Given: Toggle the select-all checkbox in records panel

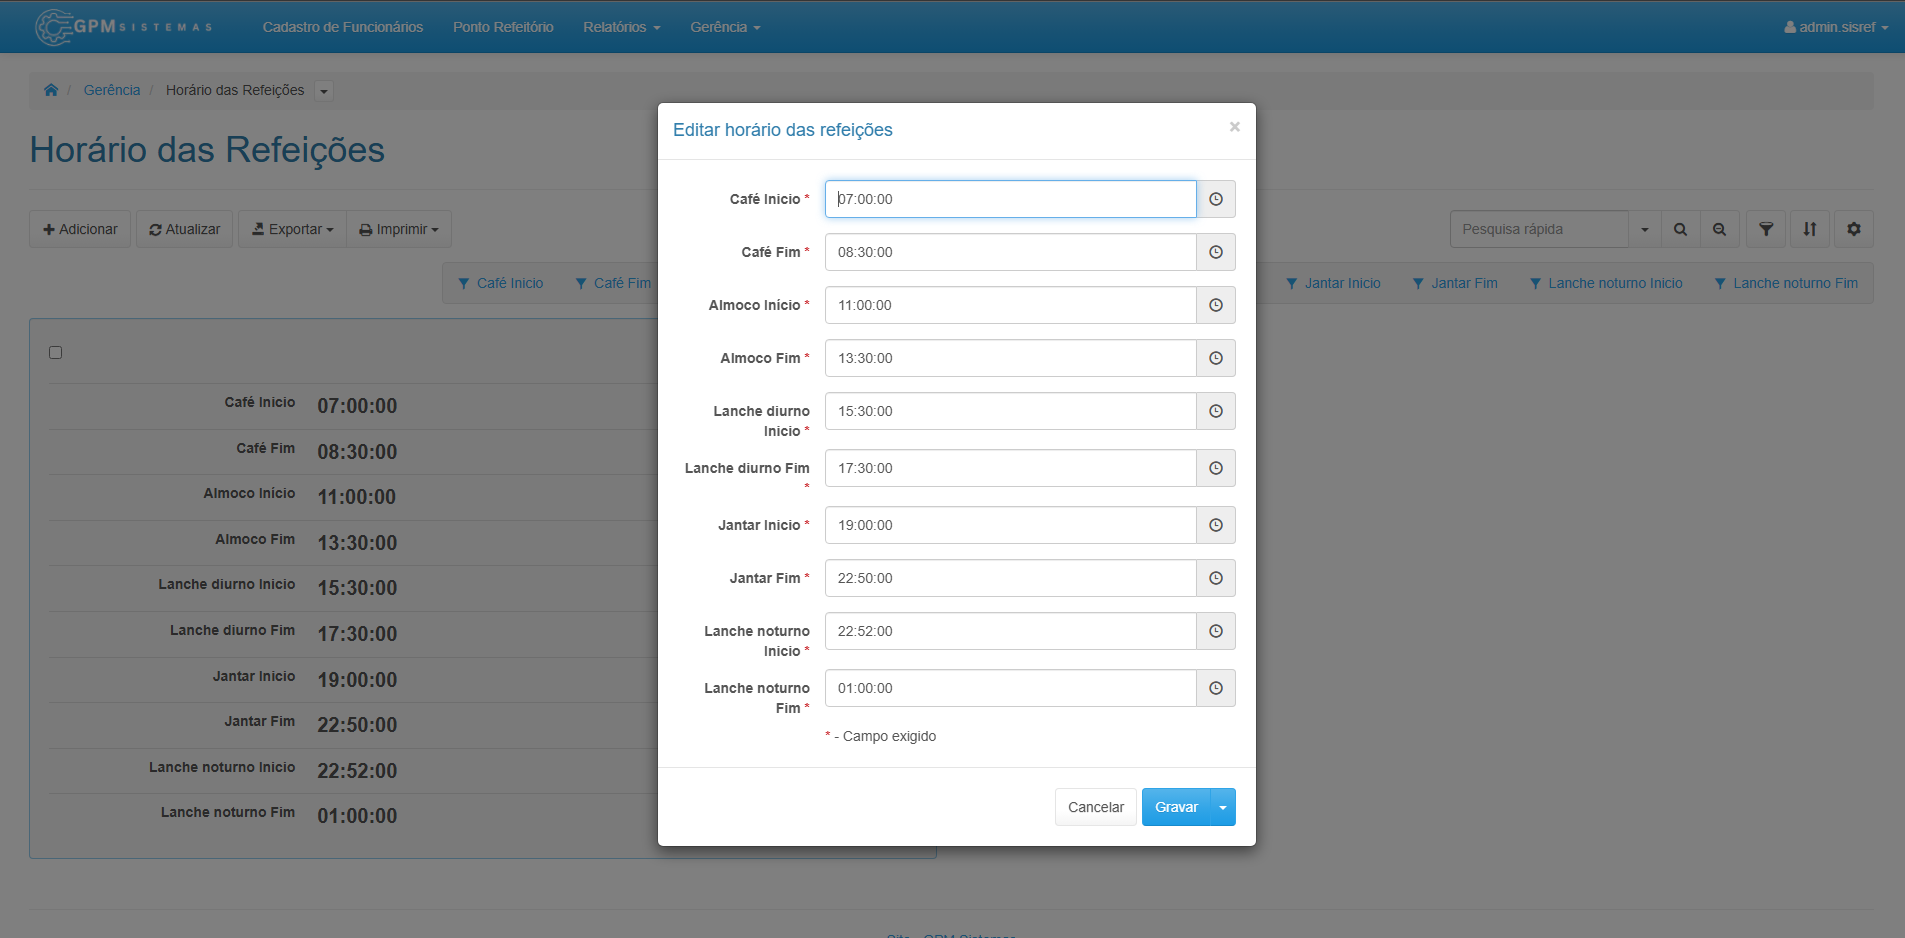Looking at the screenshot, I should (x=56, y=352).
